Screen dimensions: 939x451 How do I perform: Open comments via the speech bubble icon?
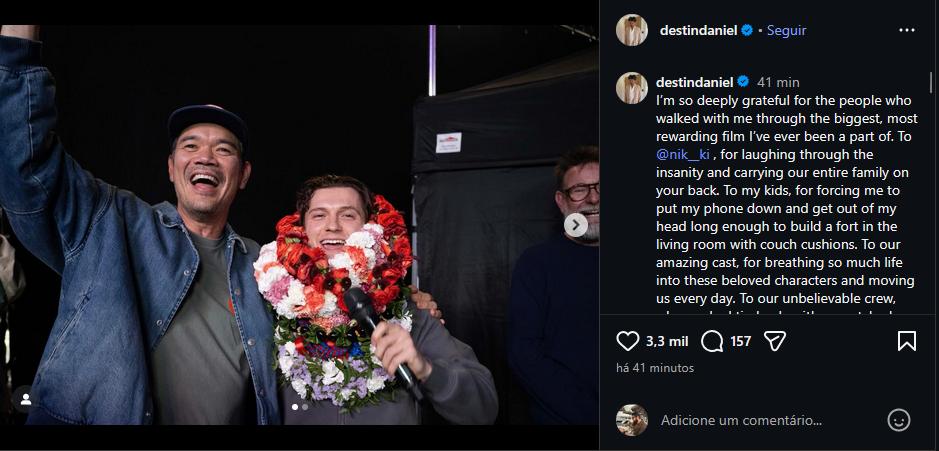click(x=713, y=341)
